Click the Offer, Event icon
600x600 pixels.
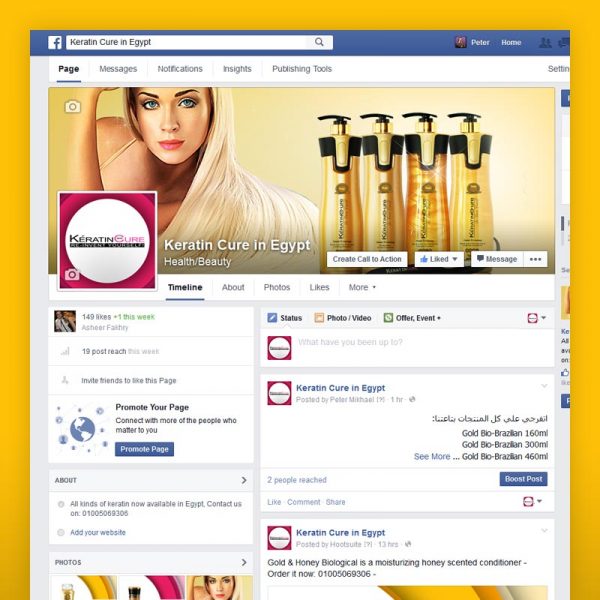[x=388, y=318]
